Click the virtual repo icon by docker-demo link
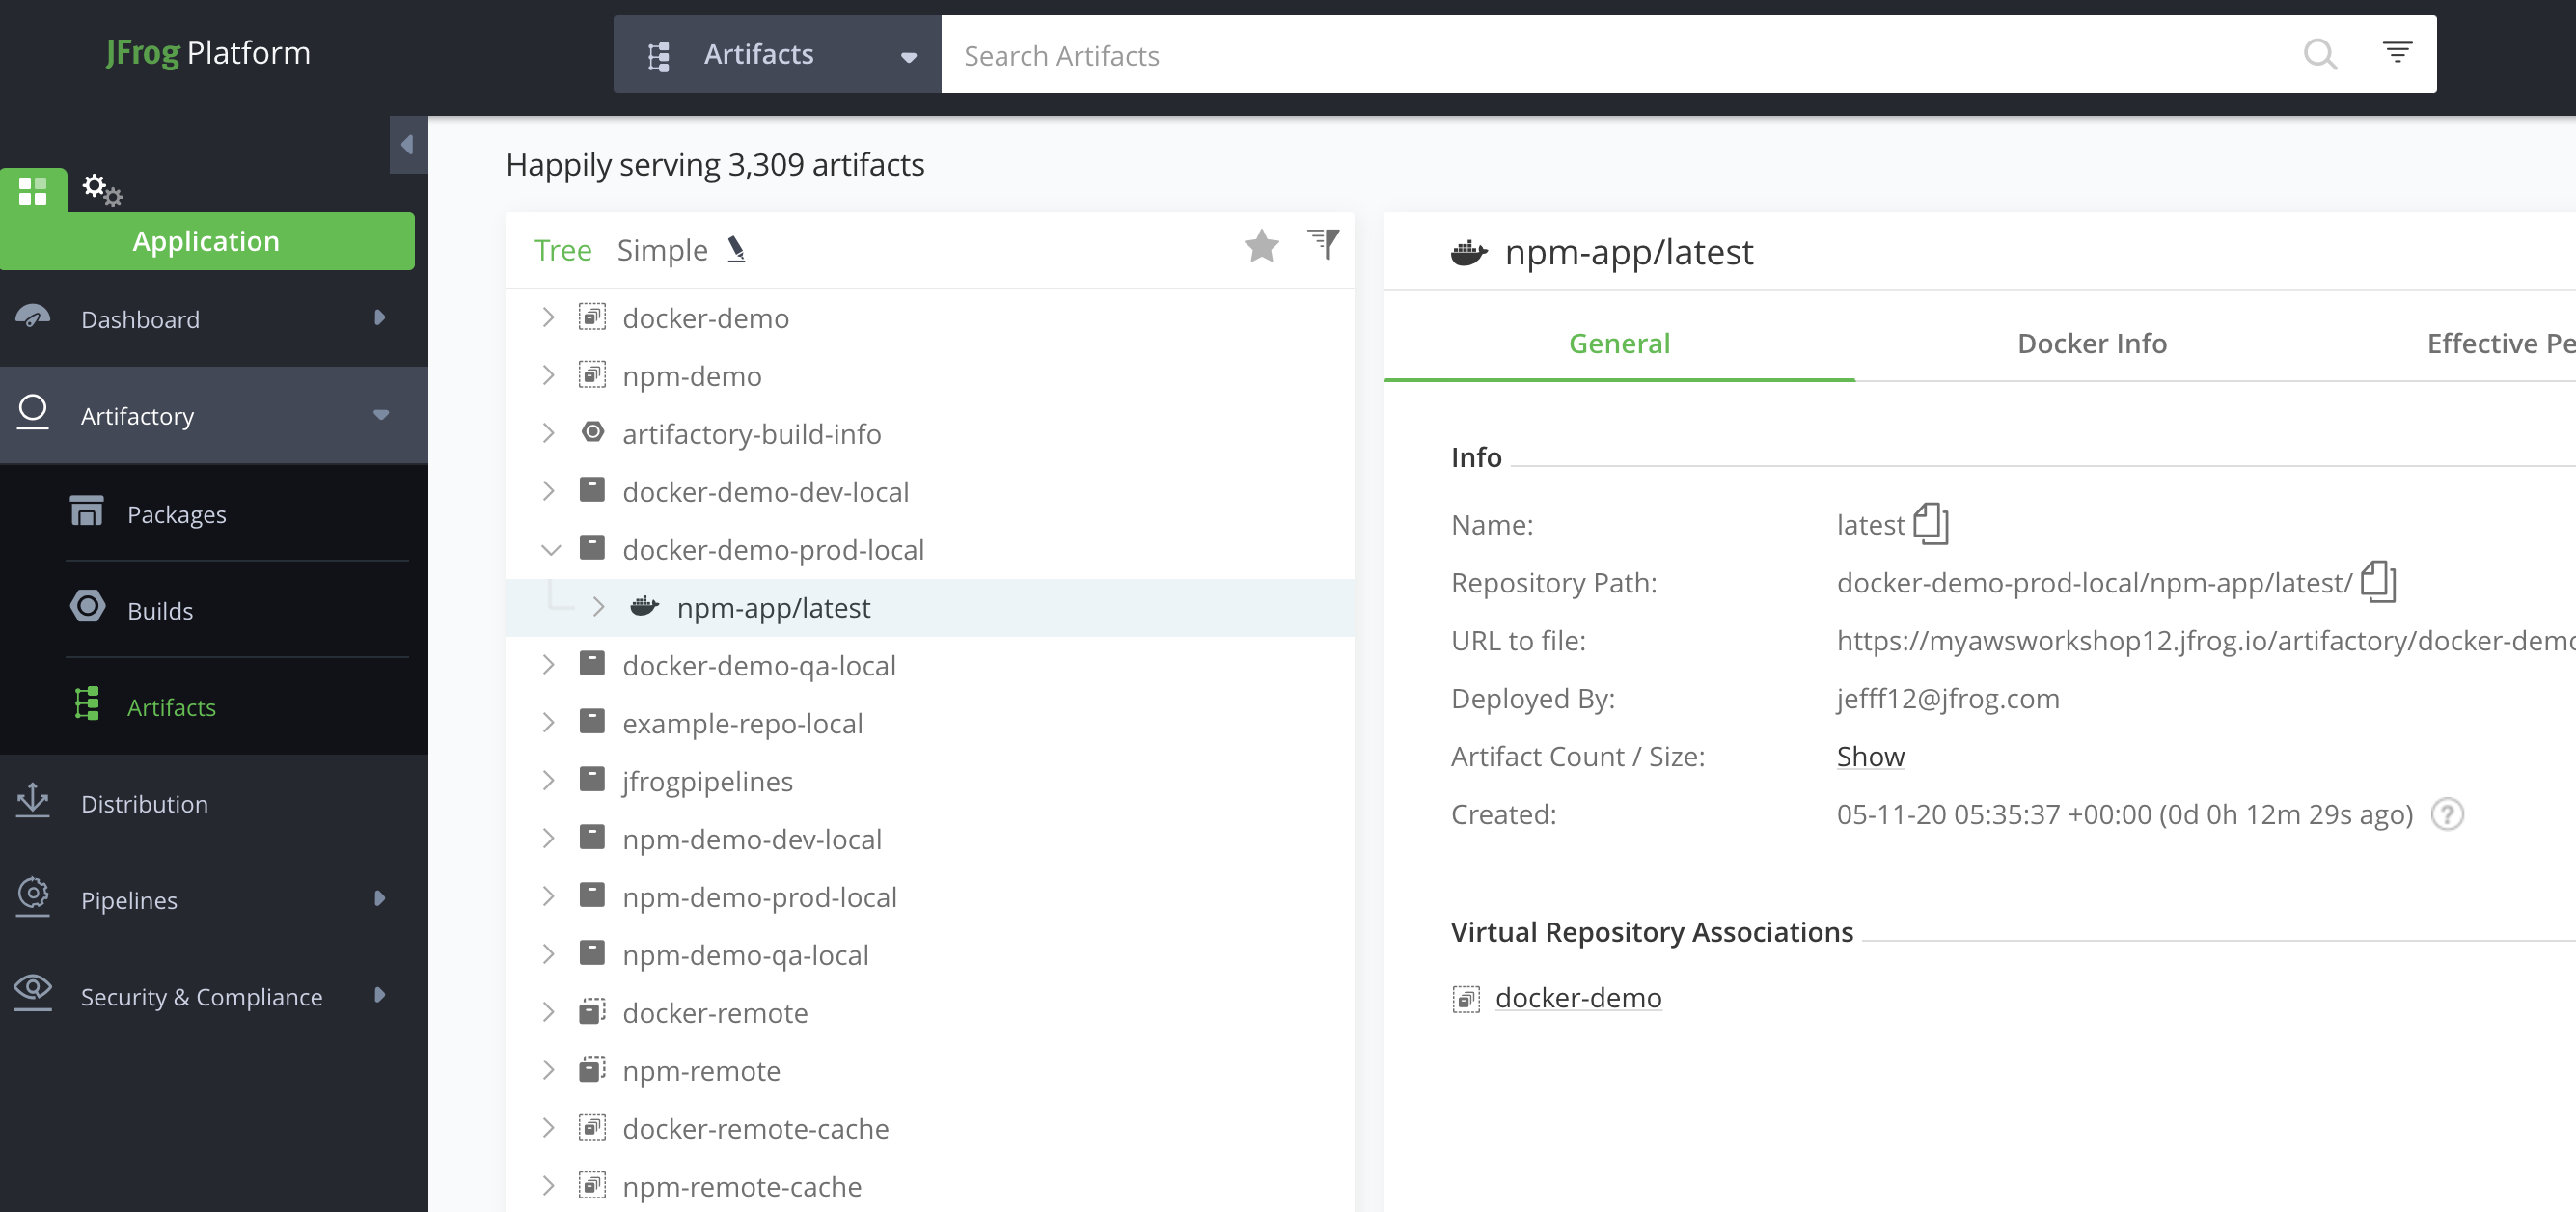 [x=1466, y=998]
